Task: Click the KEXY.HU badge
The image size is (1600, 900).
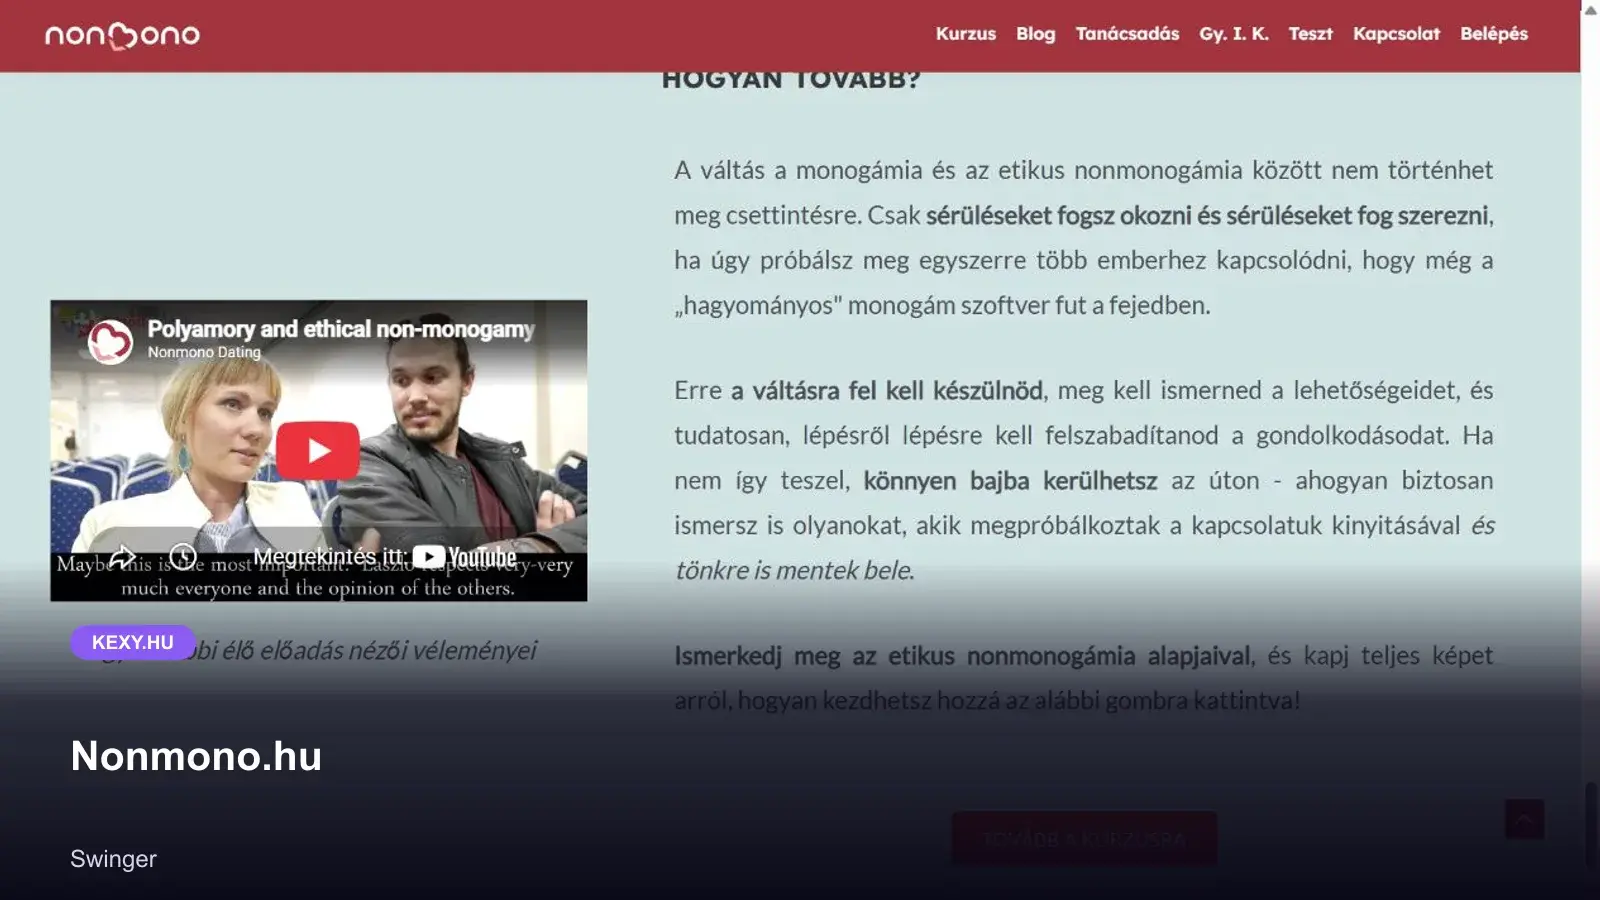Action: 132,642
